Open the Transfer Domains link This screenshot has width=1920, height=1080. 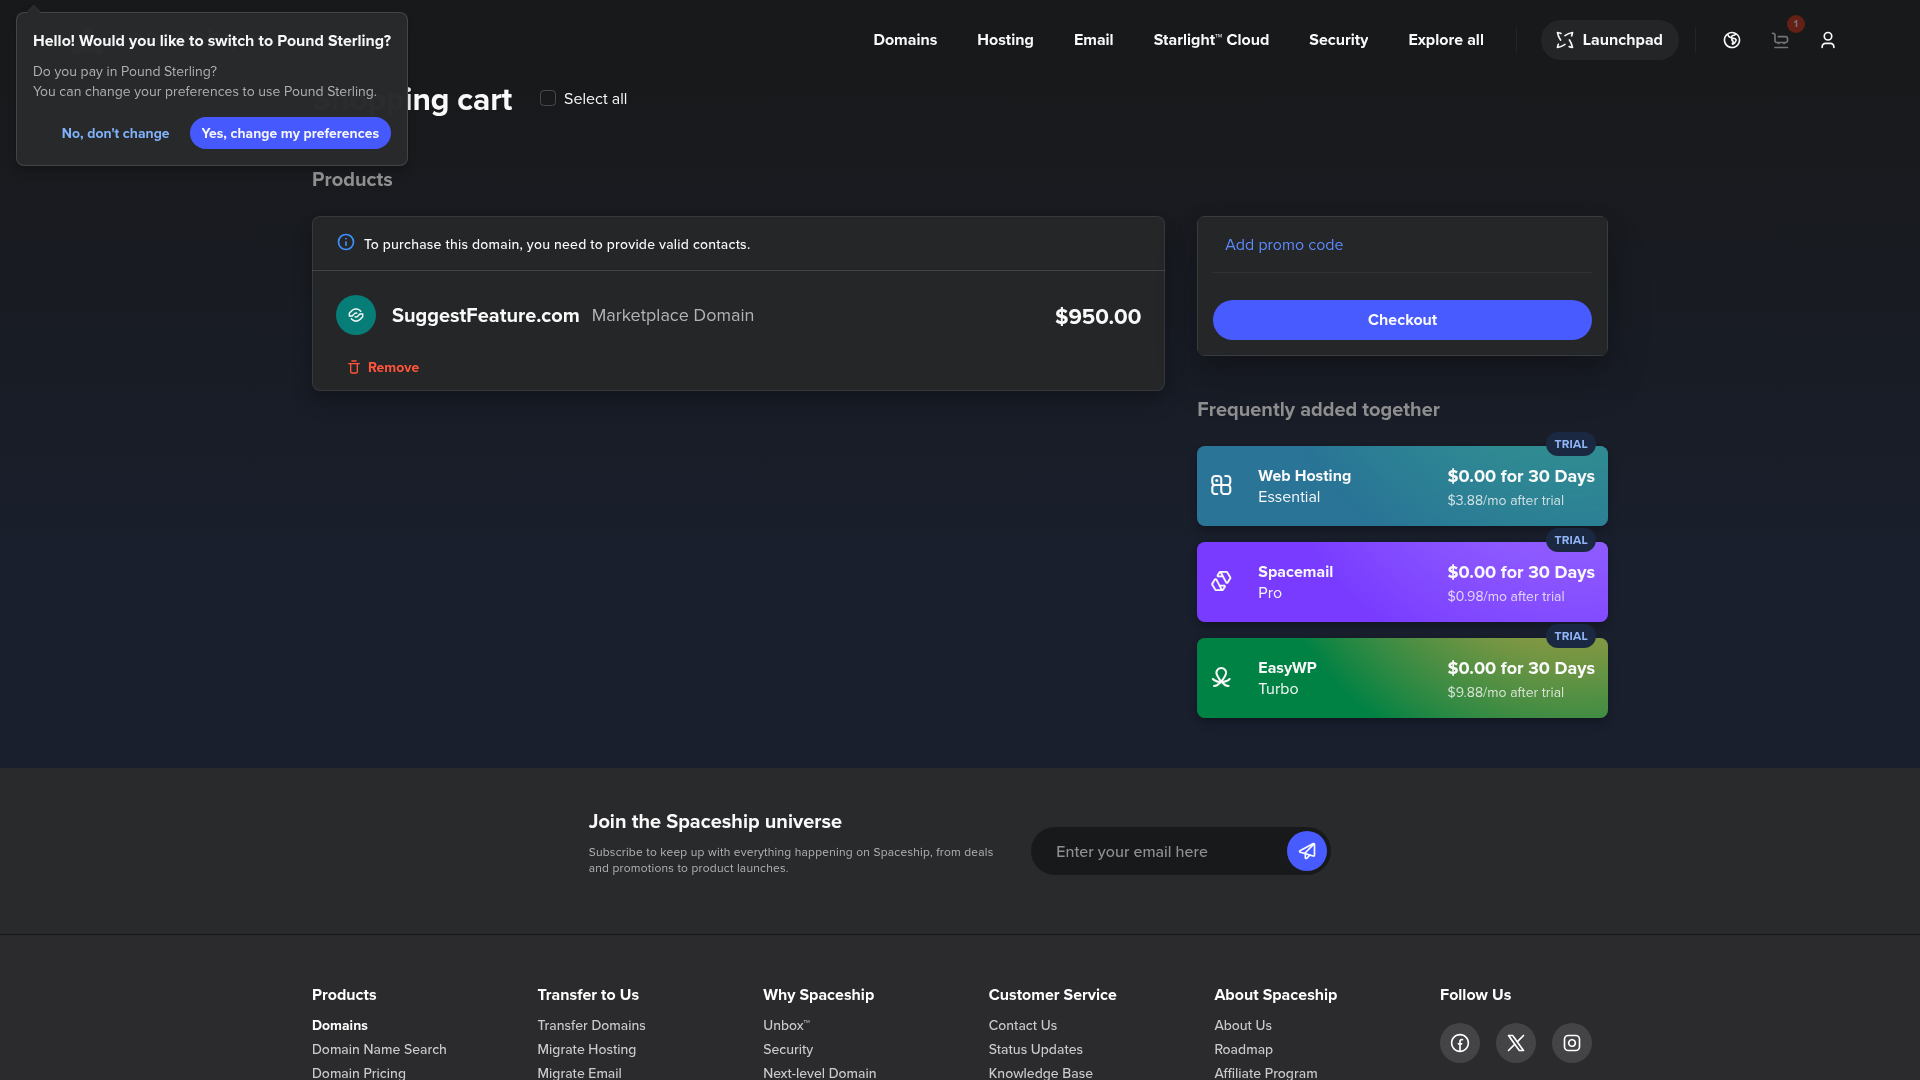click(591, 1025)
